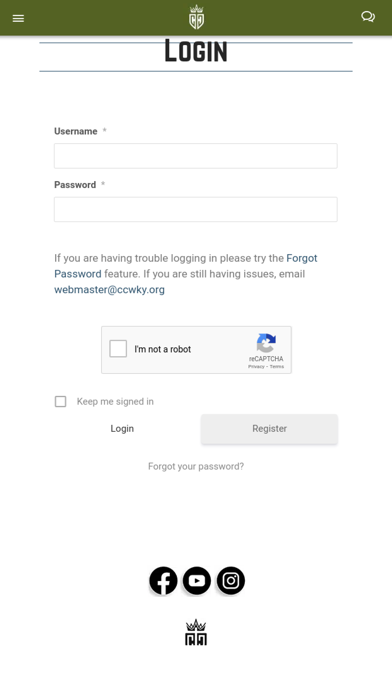Click the Keep me signed in label
This screenshot has width=392, height=696.
tap(115, 402)
